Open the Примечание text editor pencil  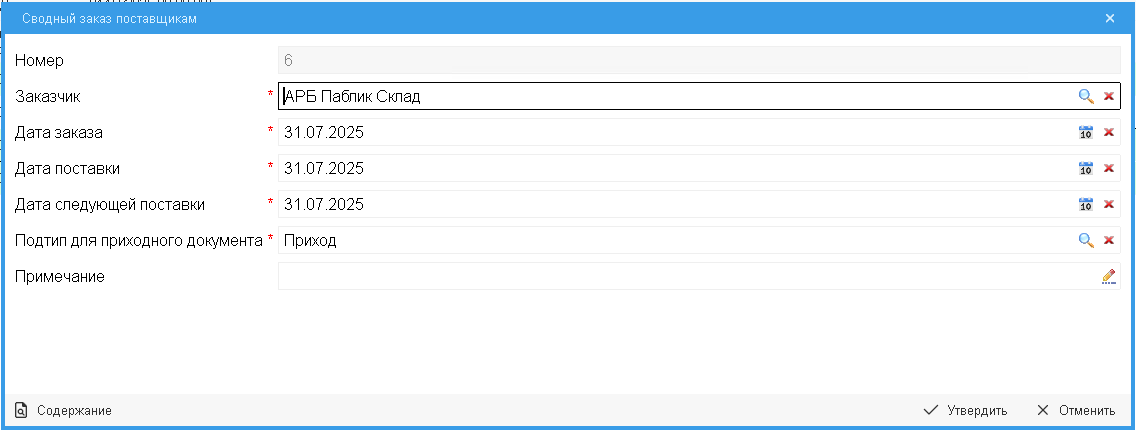[1108, 276]
